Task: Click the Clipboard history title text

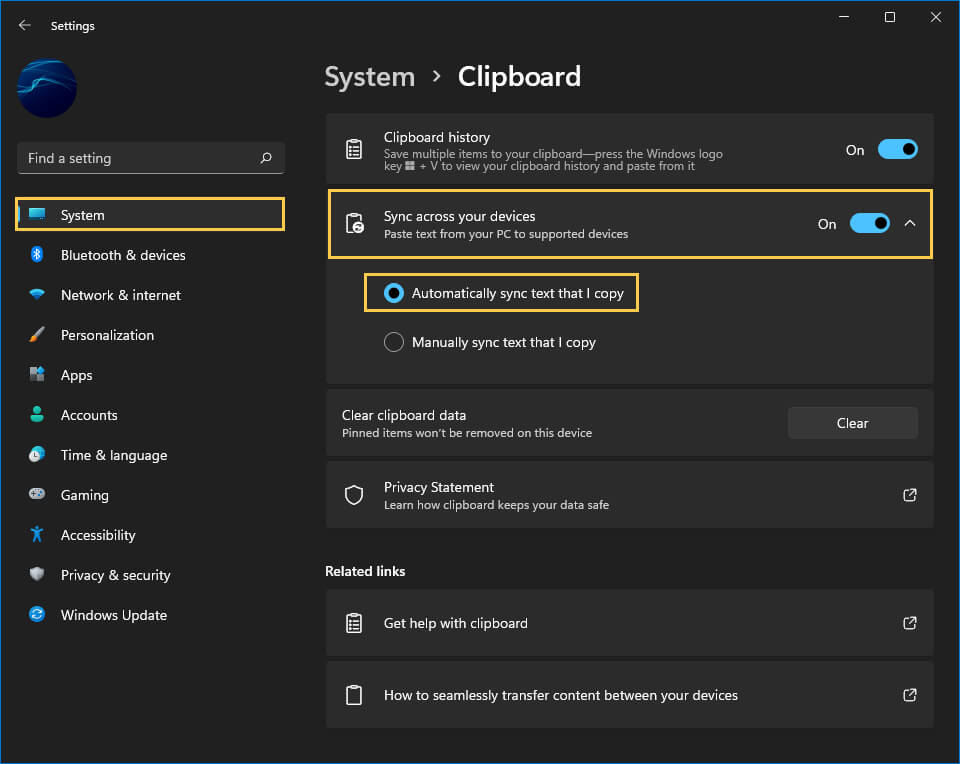Action: tap(437, 137)
